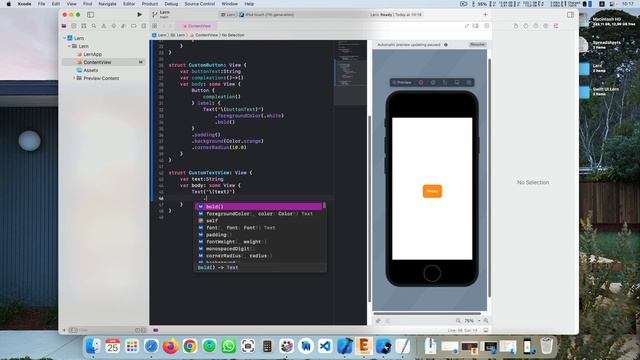The height and width of the screenshot is (360, 640).
Task: Select the ContentView editor tab
Action: click(x=197, y=26)
